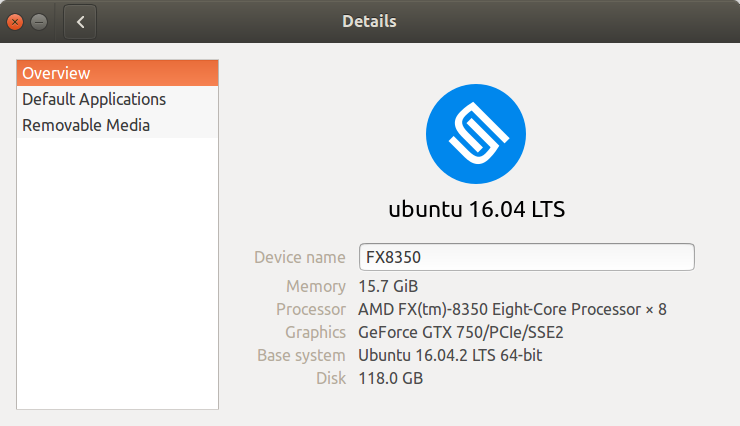
Task: Click the Device name field containing FX8350
Action: click(527, 257)
